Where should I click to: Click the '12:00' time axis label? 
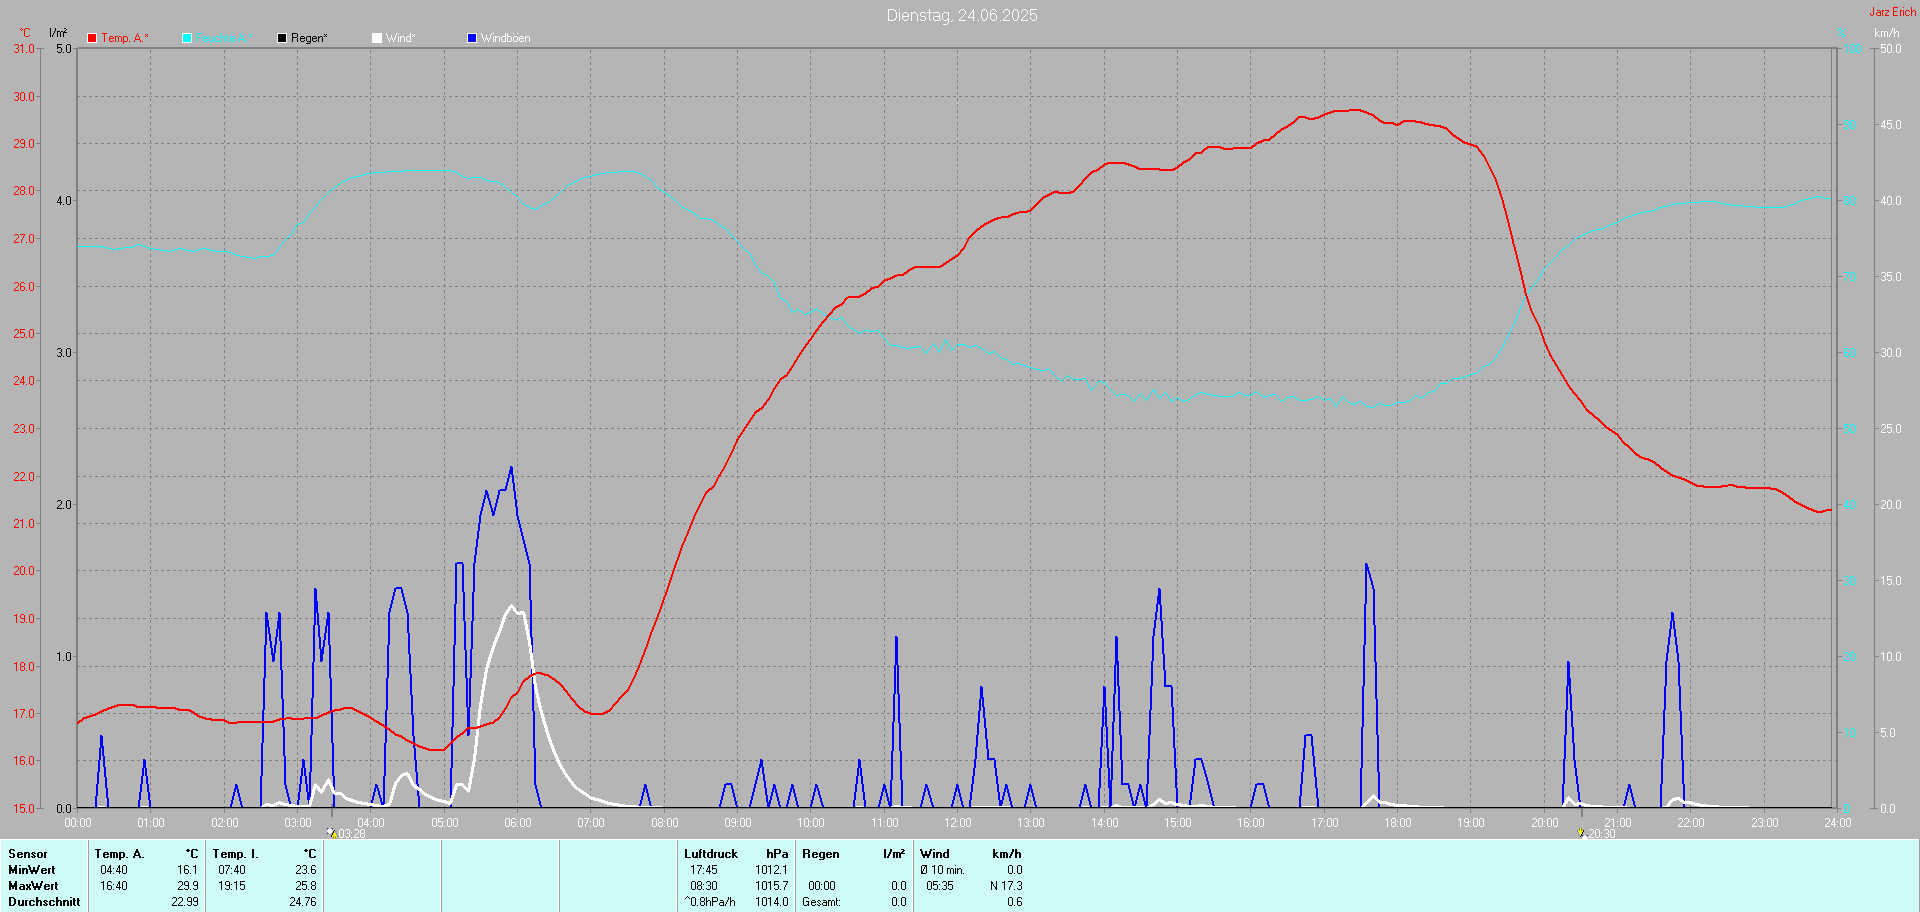(x=958, y=823)
